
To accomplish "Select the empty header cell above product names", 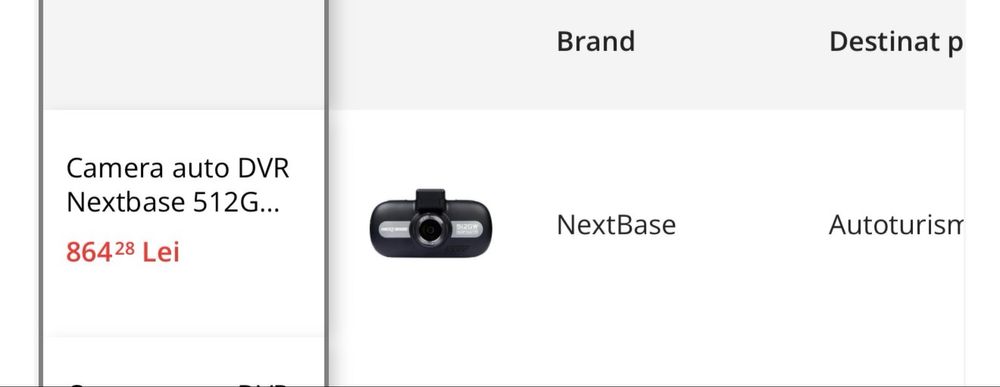I will coord(184,54).
